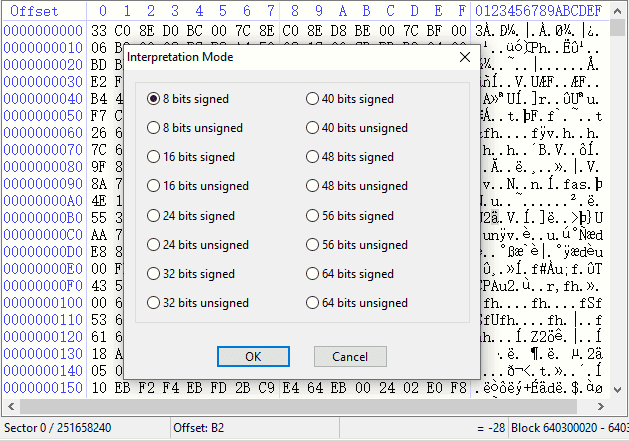Select 40 bits signed mode

click(312, 99)
